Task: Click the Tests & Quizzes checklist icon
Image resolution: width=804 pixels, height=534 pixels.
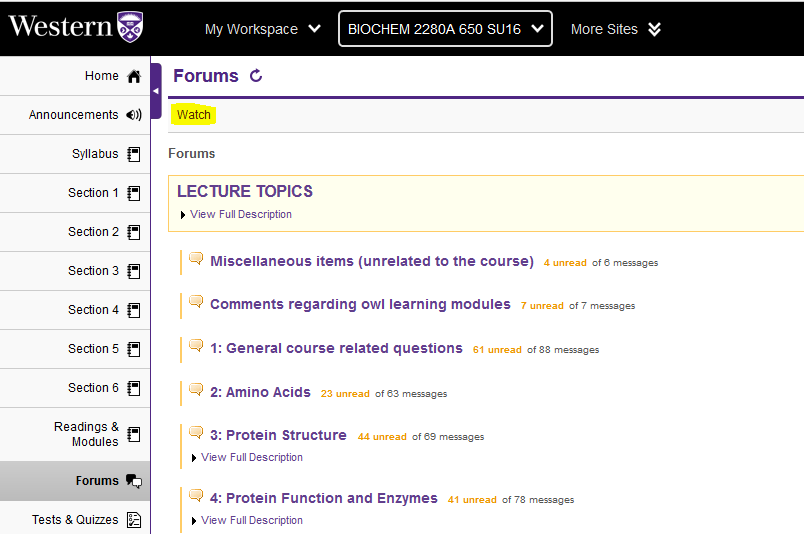Action: tap(134, 520)
